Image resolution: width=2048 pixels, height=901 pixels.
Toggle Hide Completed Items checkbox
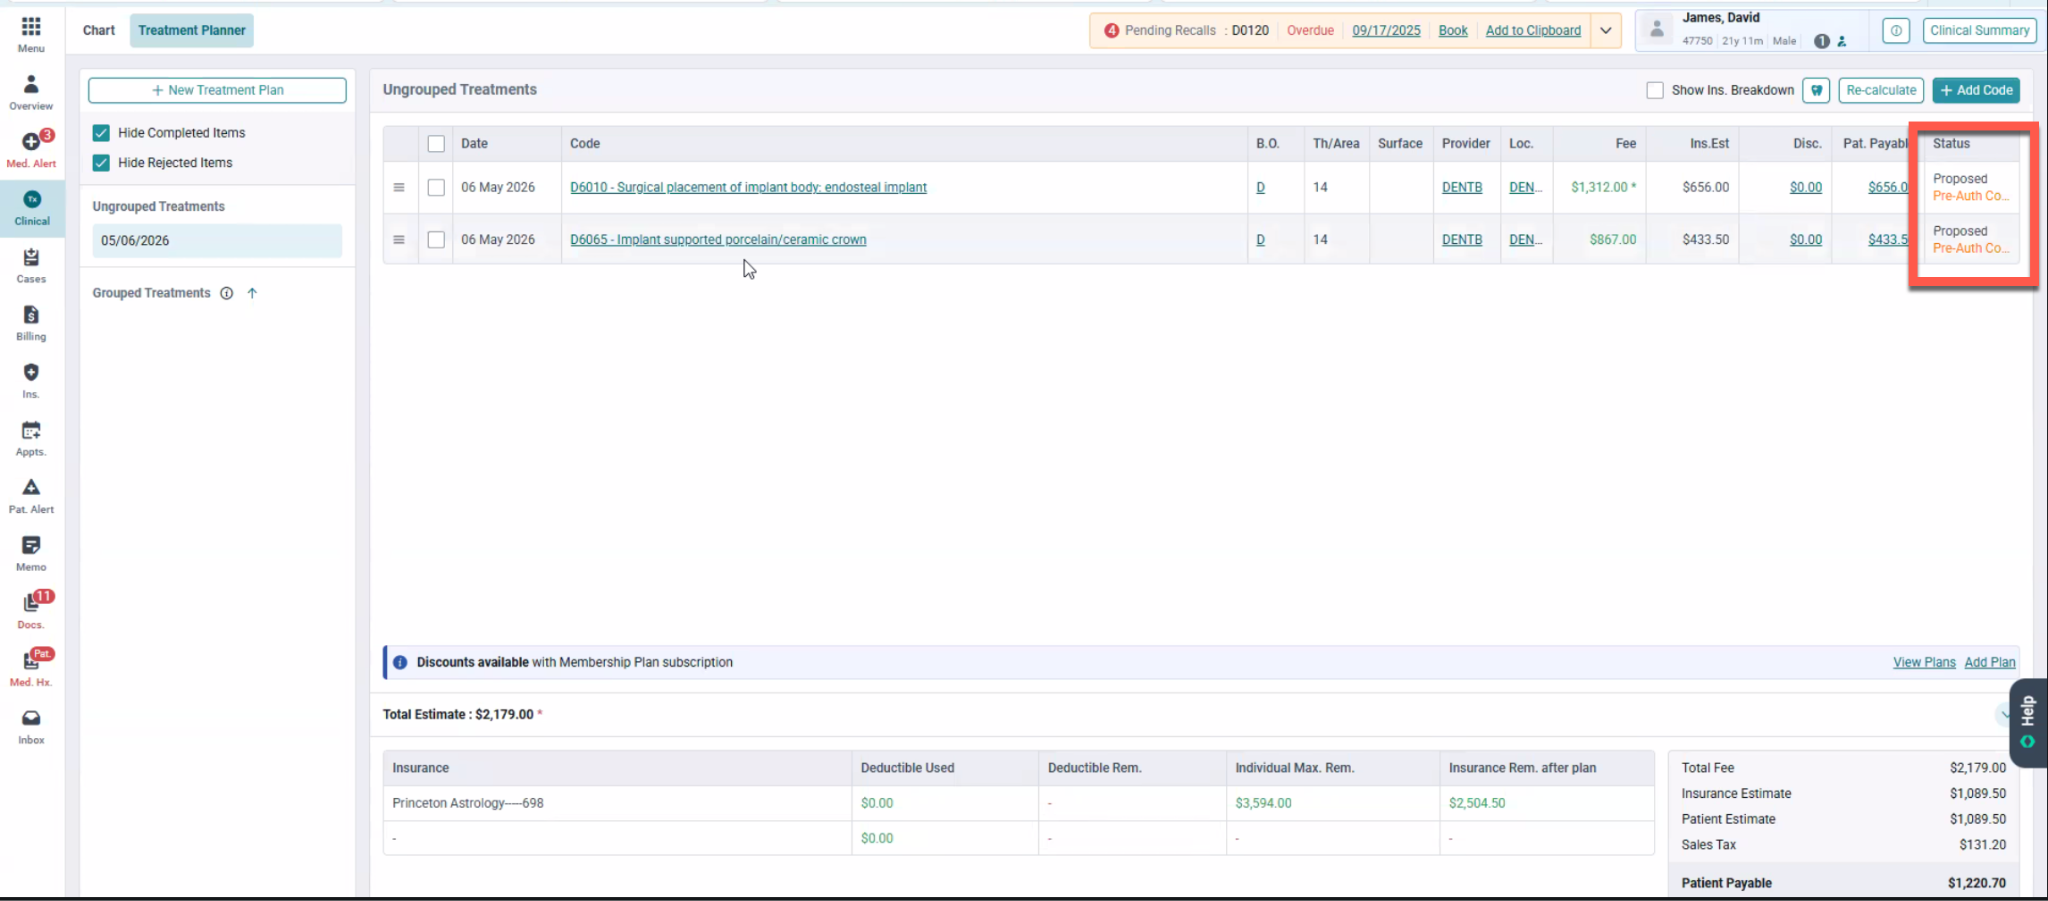pyautogui.click(x=101, y=133)
